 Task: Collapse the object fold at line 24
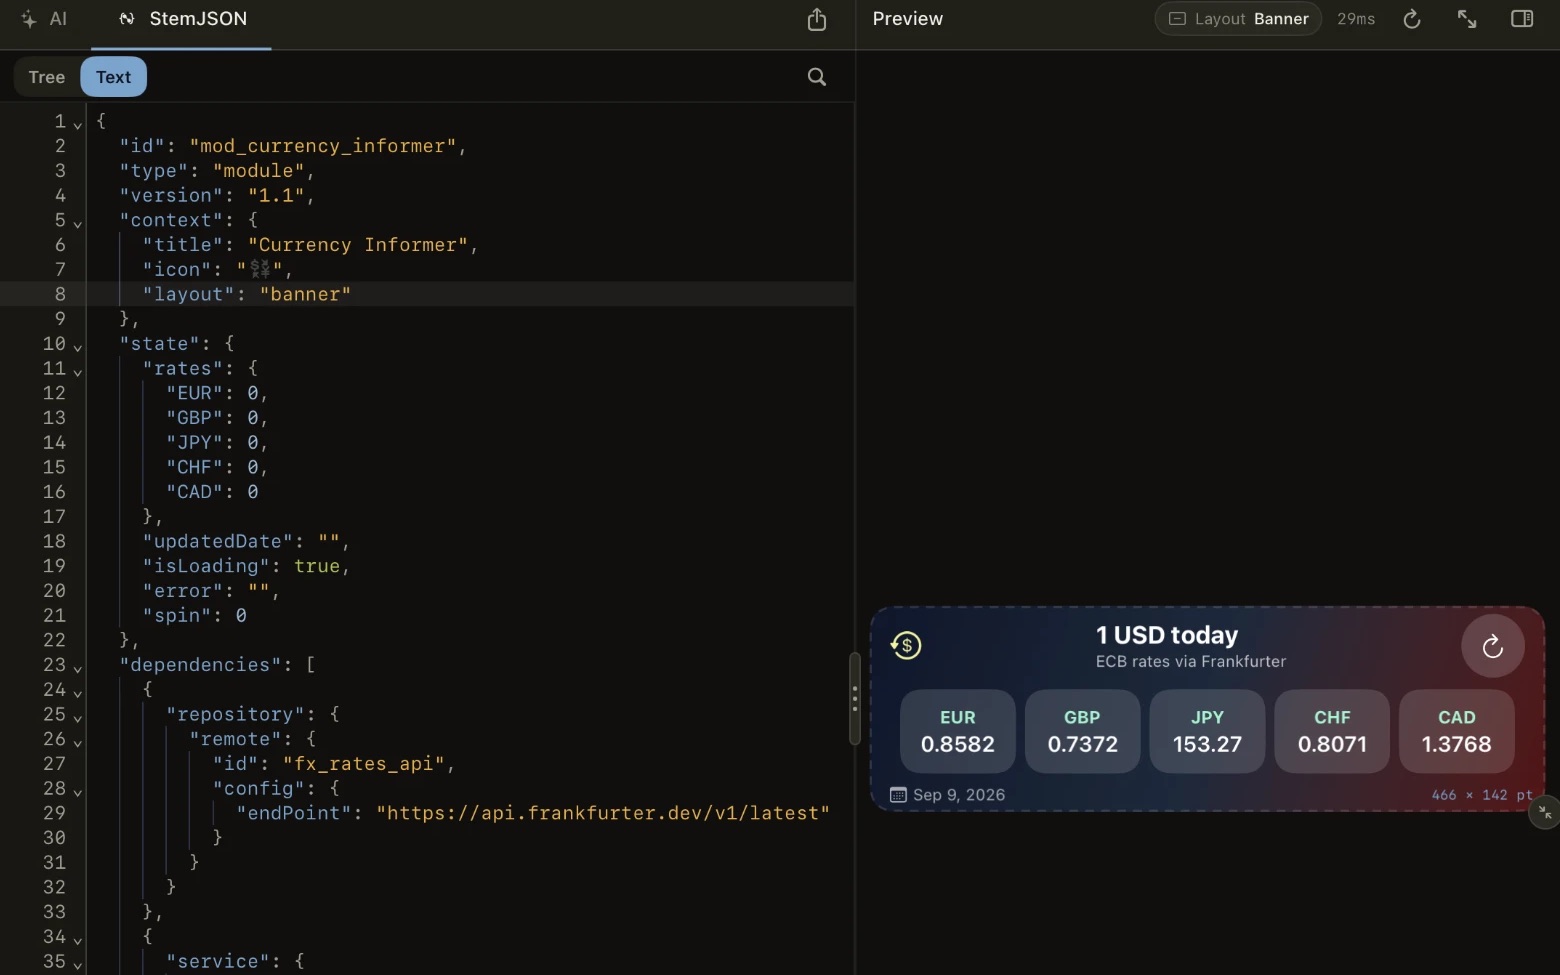(77, 693)
